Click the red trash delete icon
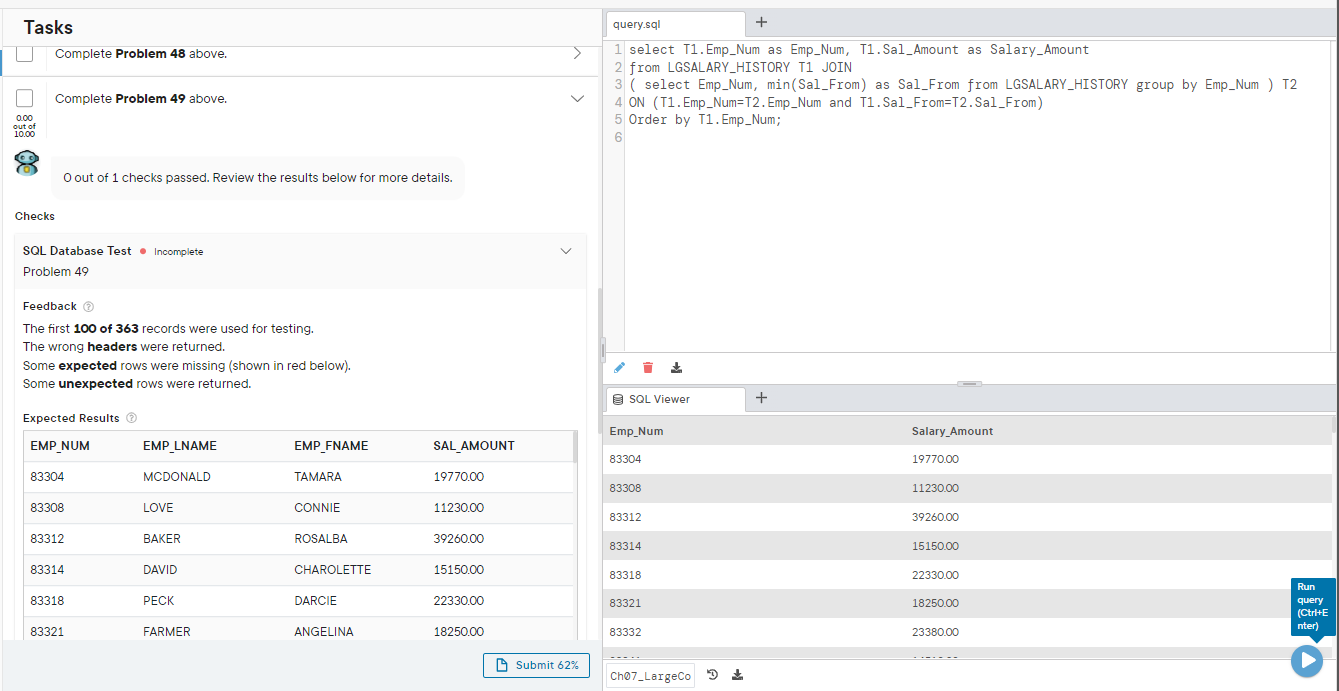The image size is (1339, 691). click(648, 368)
